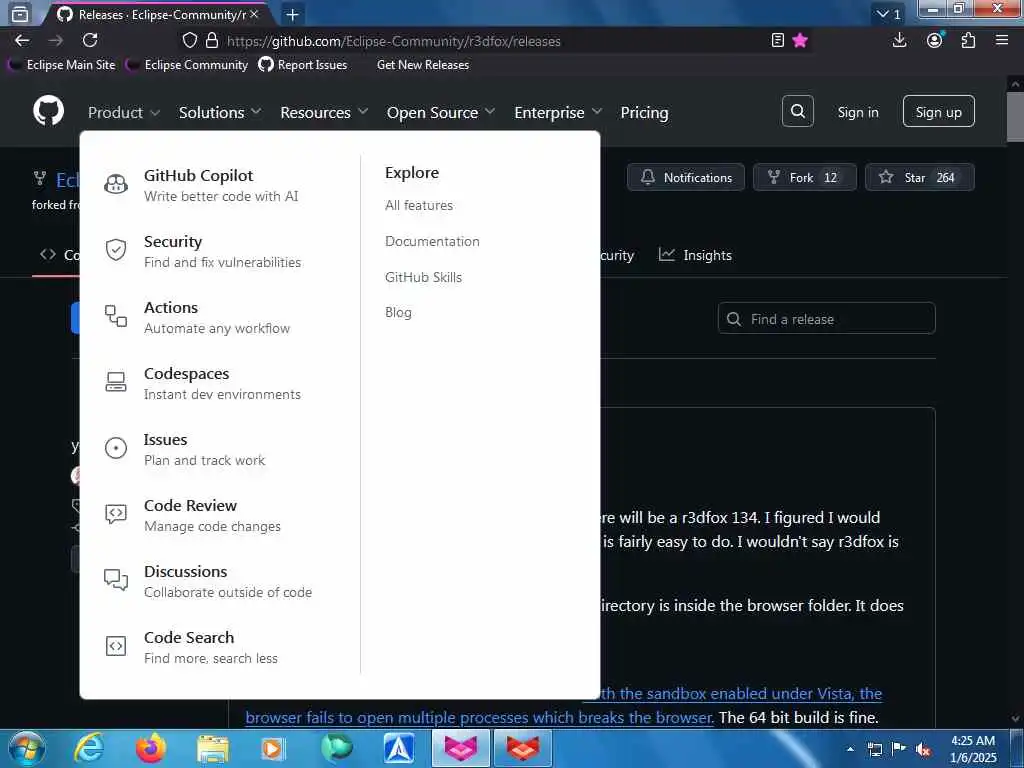Click the Code Search icon in menu
Screen dimensions: 1024x768
point(116,646)
